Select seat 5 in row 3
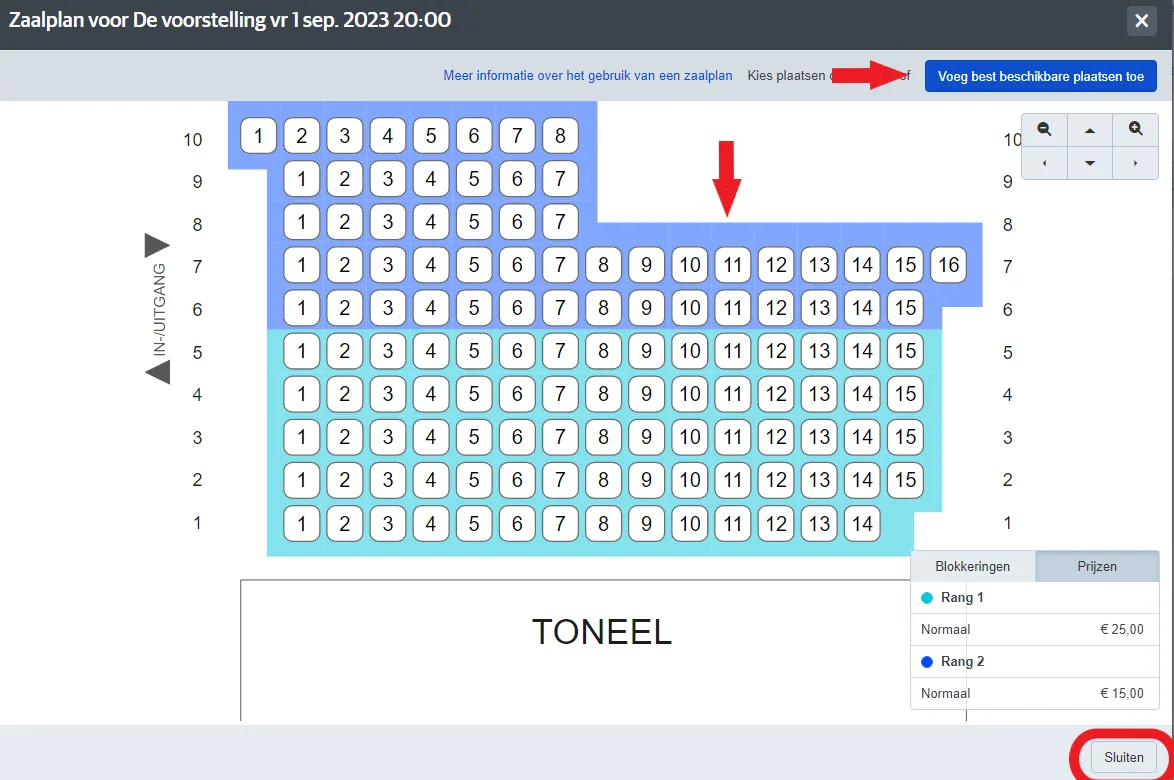 [x=474, y=437]
